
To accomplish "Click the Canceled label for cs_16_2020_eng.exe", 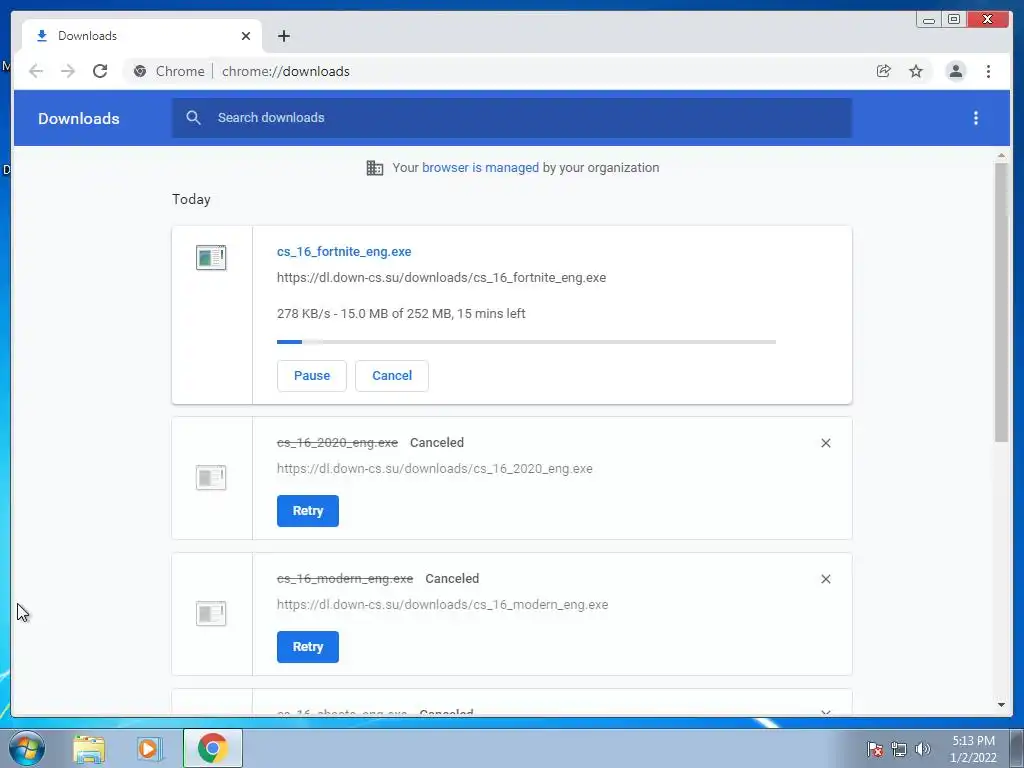I will tap(437, 443).
